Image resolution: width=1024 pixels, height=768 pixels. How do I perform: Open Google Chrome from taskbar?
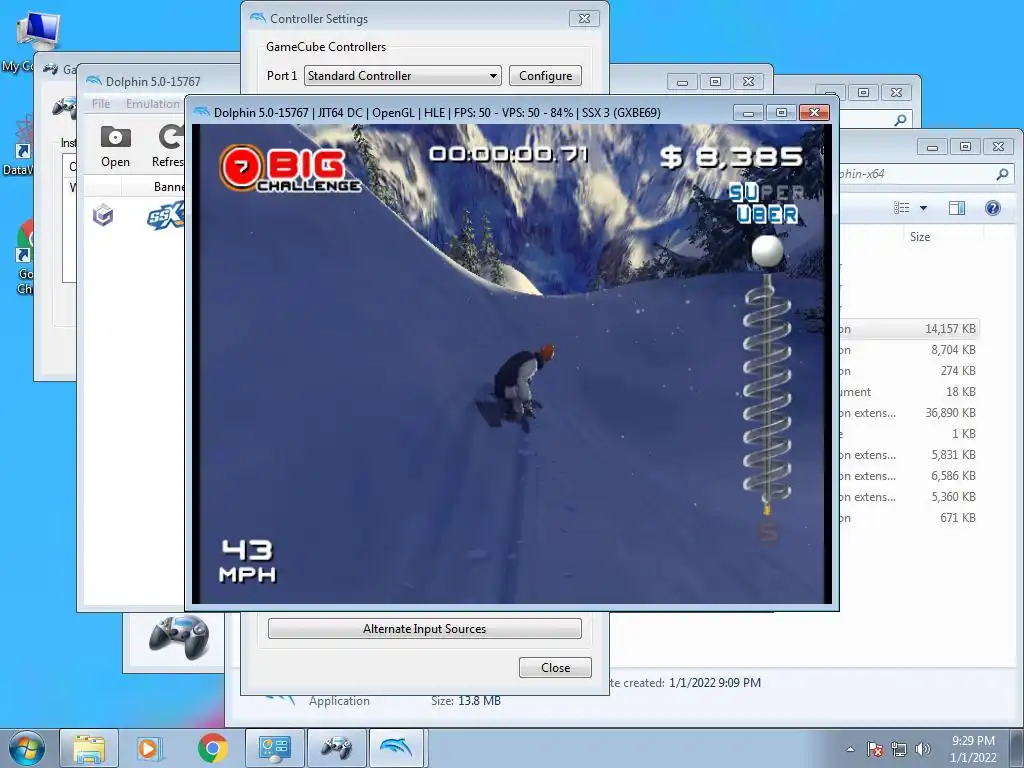coord(213,748)
